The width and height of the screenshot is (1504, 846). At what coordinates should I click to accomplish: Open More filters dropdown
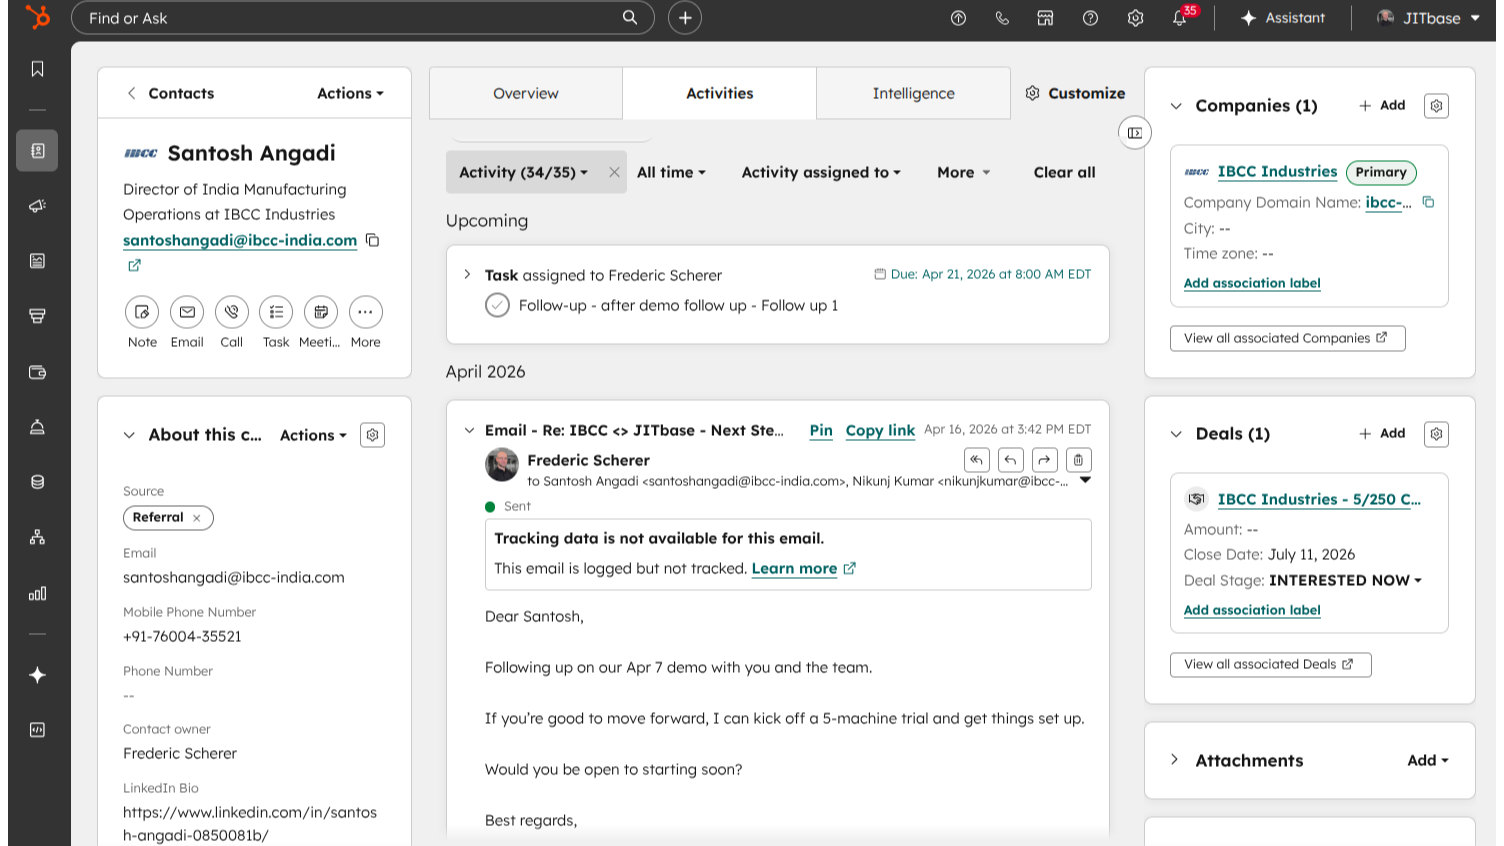click(x=964, y=172)
